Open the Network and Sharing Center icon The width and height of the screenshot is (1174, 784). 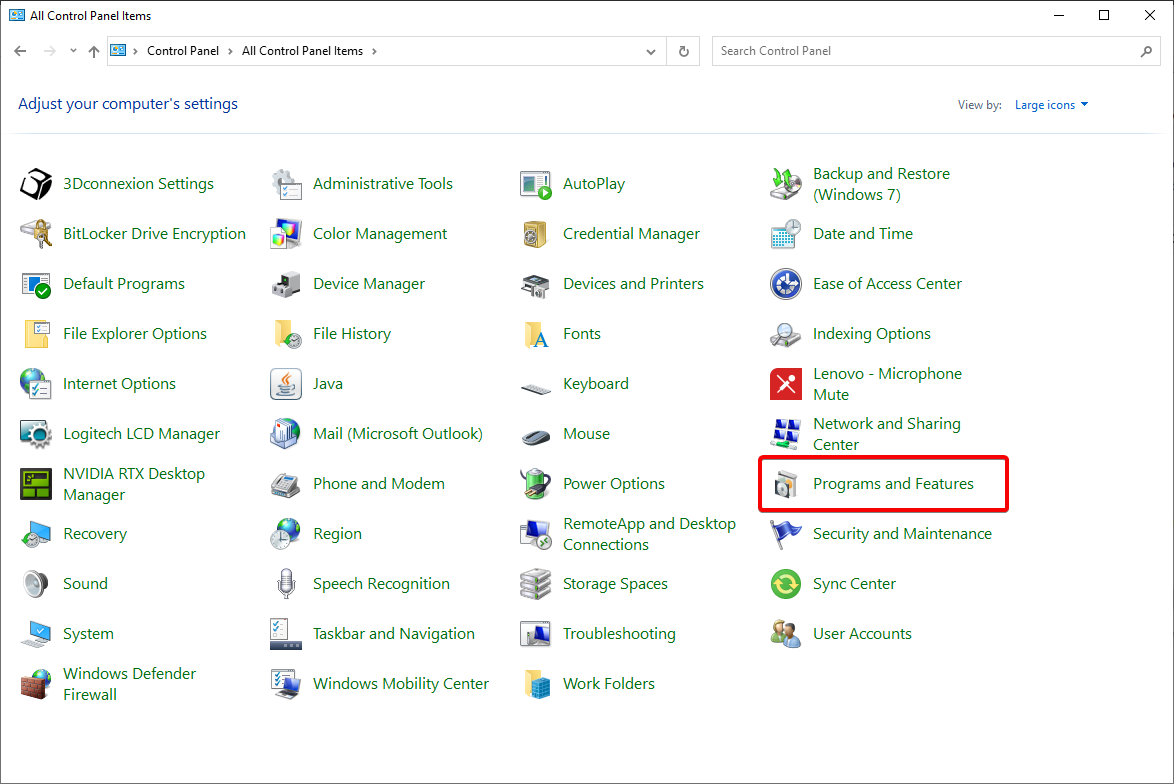click(x=786, y=434)
